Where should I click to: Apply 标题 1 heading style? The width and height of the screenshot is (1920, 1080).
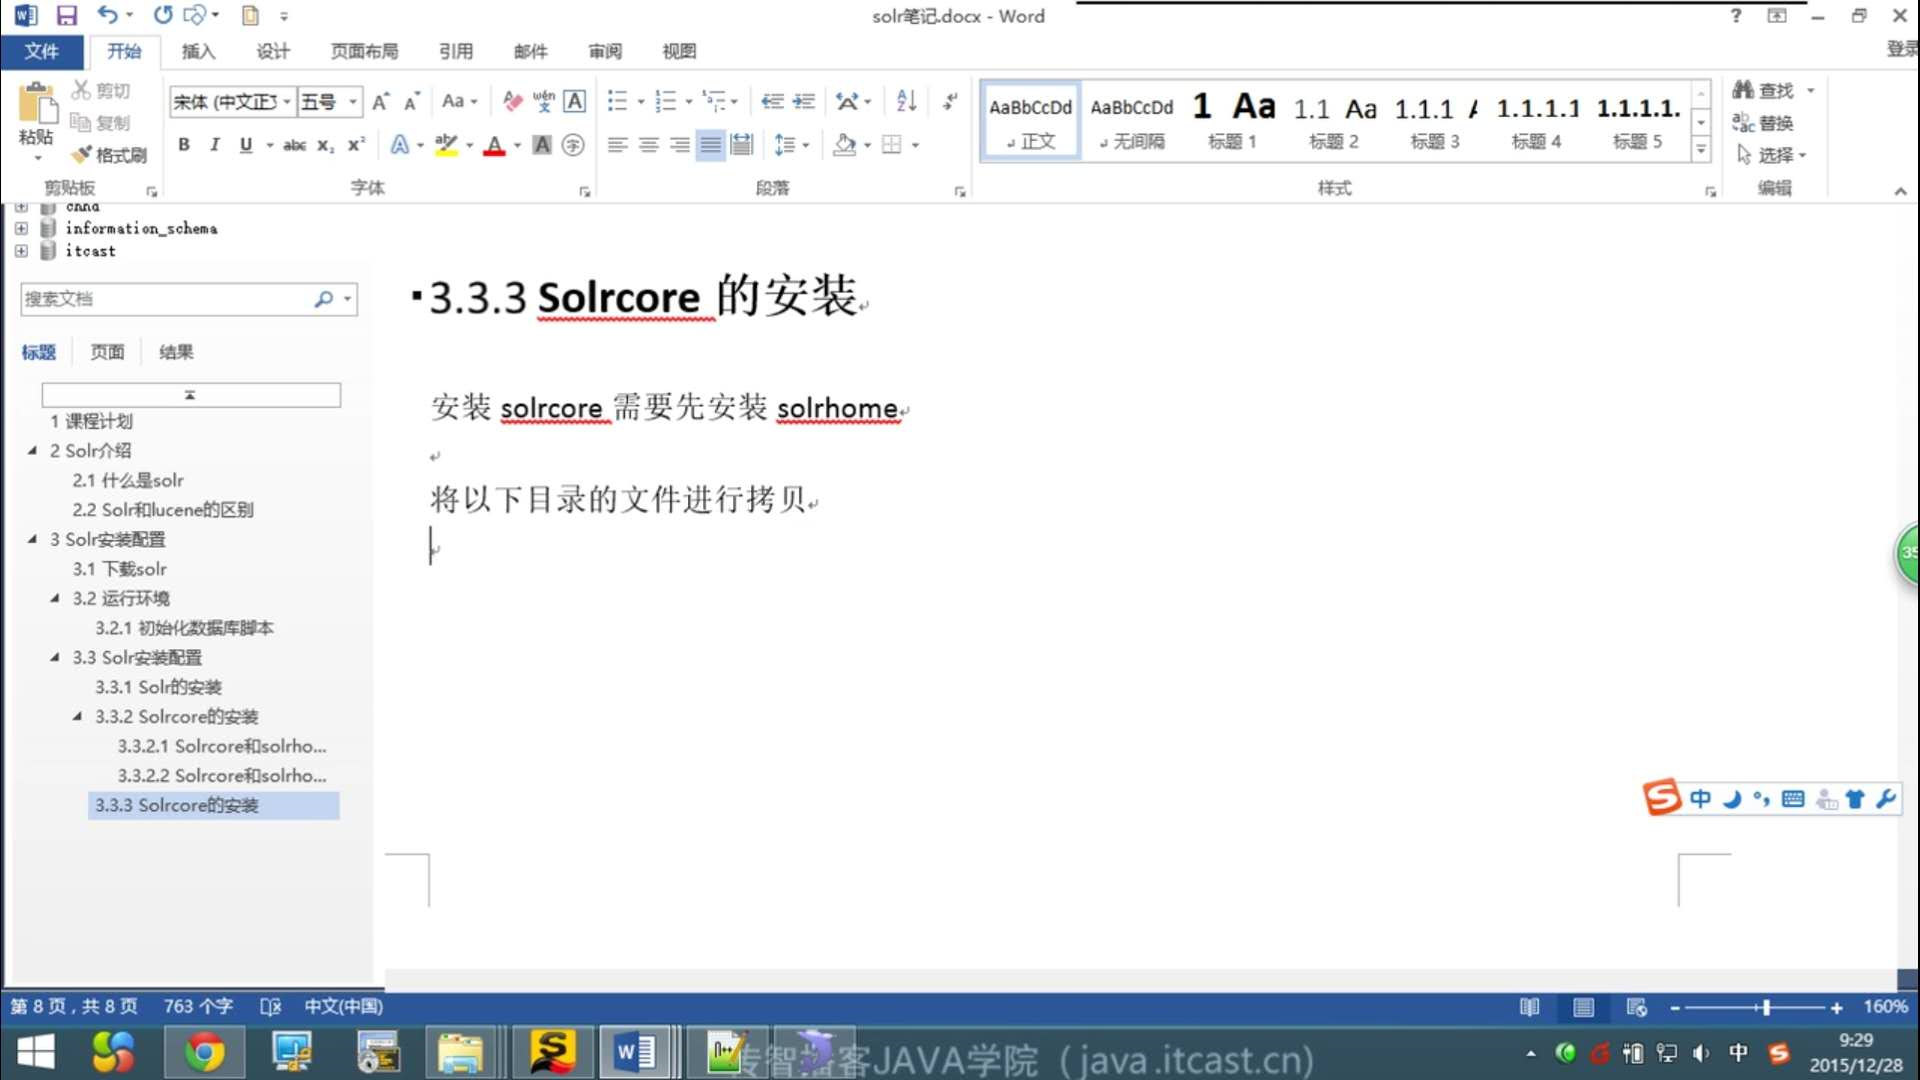(1232, 121)
